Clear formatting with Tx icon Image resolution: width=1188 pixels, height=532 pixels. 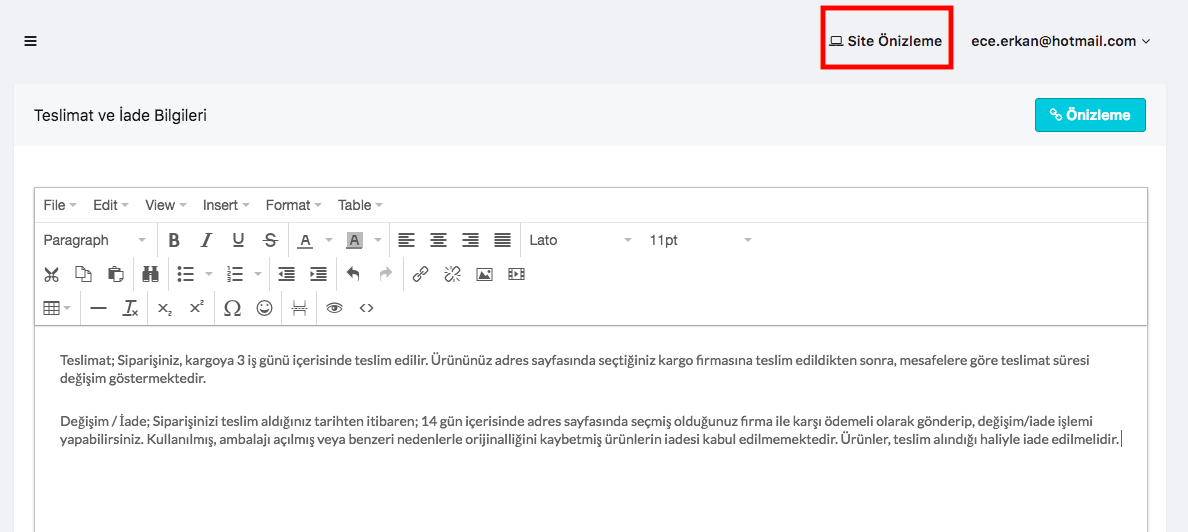point(130,308)
